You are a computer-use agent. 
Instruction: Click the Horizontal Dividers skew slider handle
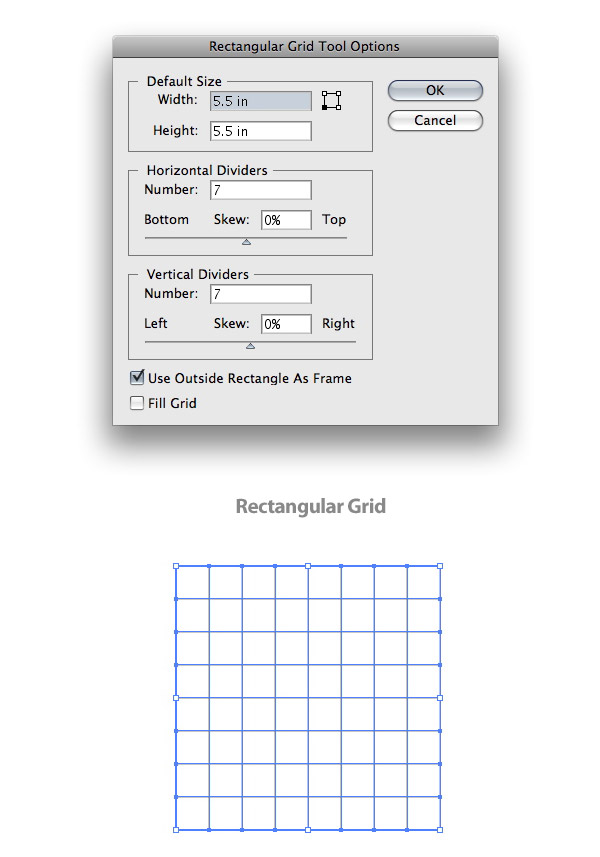point(246,242)
